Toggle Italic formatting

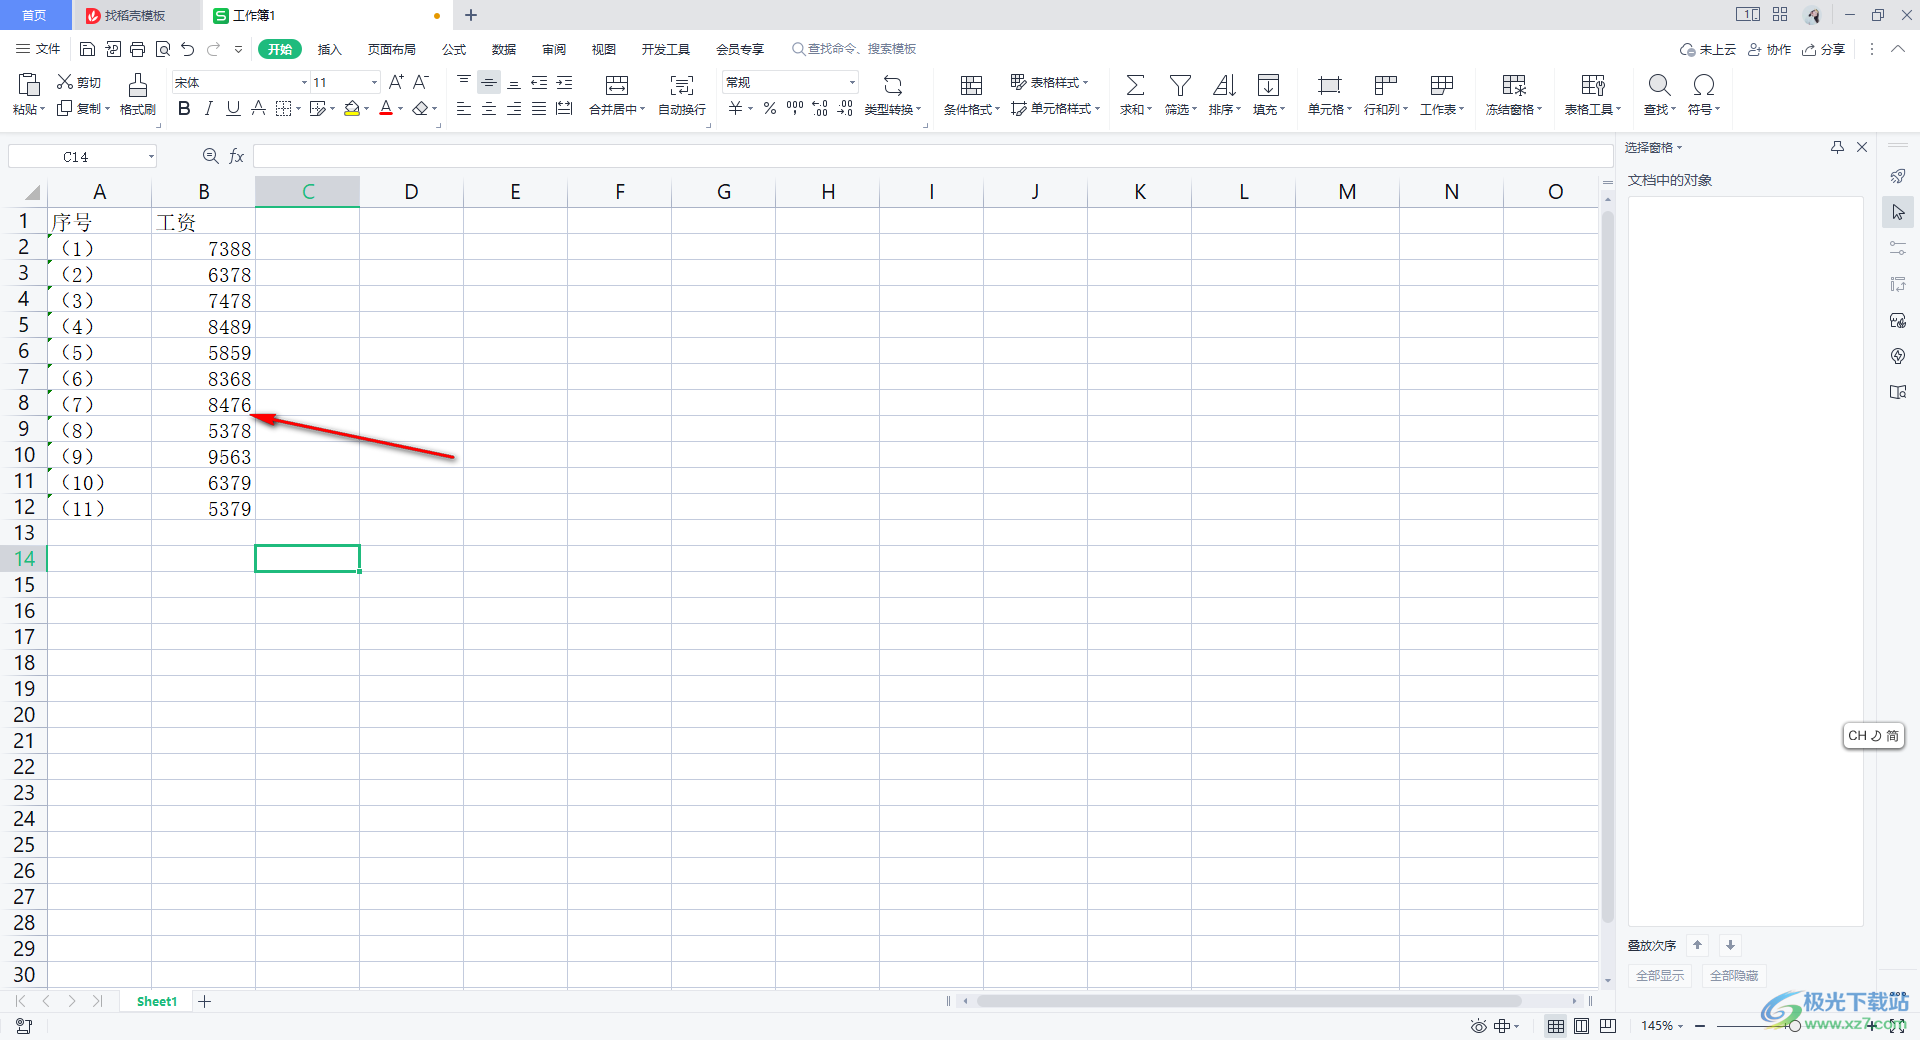208,108
